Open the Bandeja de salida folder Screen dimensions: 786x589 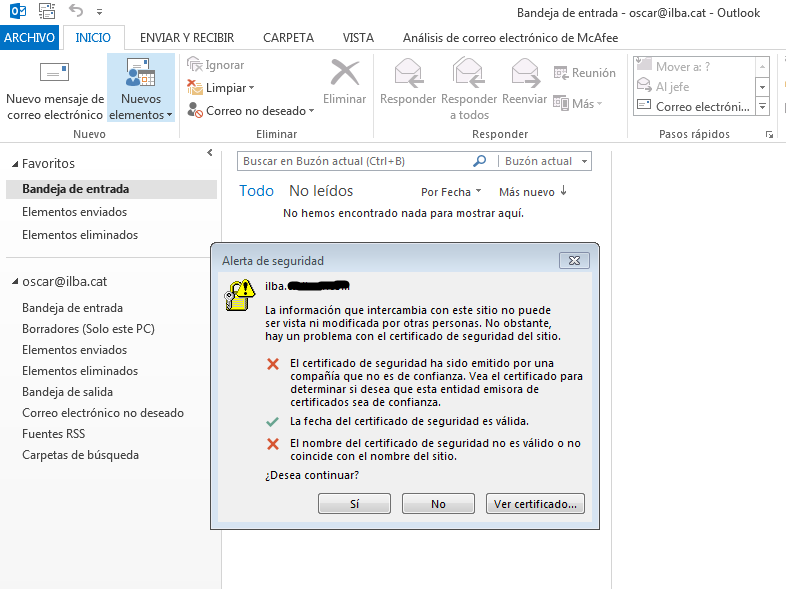67,392
